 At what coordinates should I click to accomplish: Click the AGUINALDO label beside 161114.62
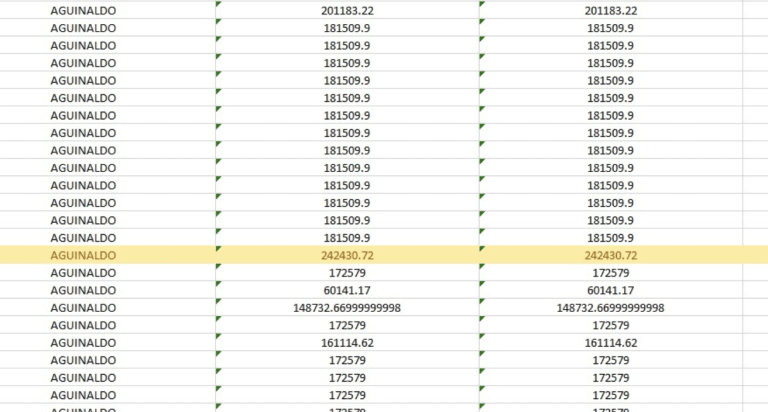[83, 343]
